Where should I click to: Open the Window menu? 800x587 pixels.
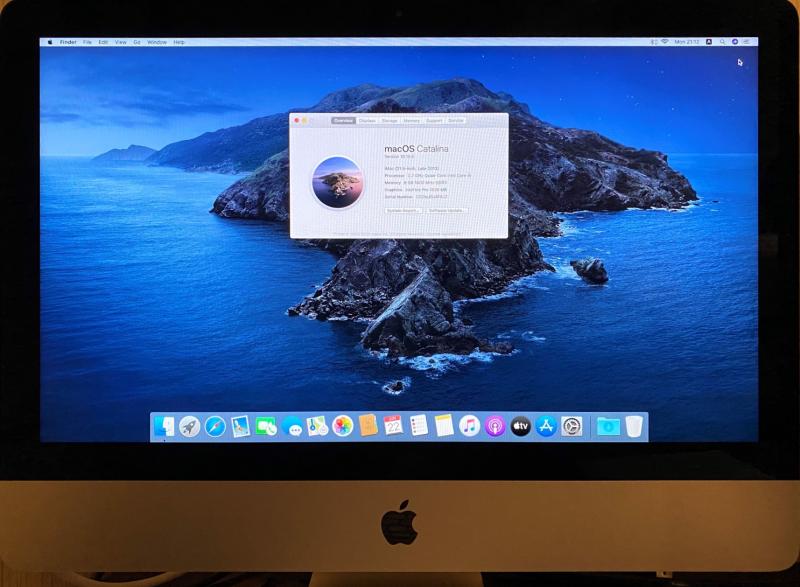coord(157,42)
